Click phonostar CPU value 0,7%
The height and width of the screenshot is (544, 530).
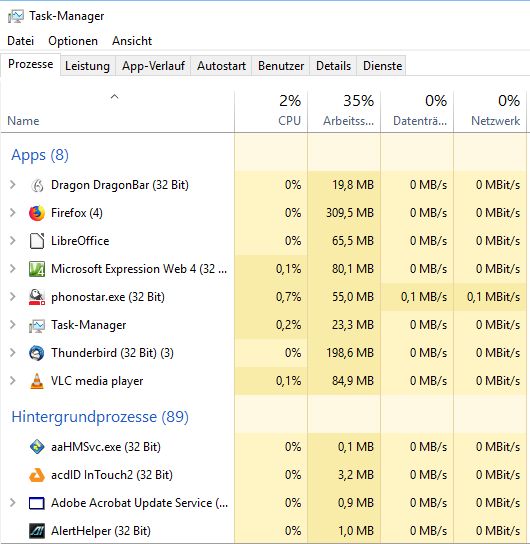[288, 297]
